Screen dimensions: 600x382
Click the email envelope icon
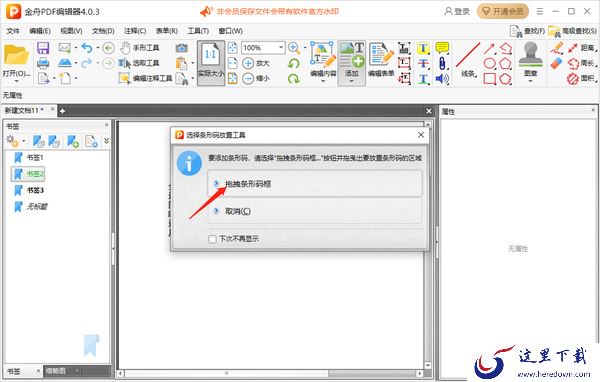coord(65,48)
